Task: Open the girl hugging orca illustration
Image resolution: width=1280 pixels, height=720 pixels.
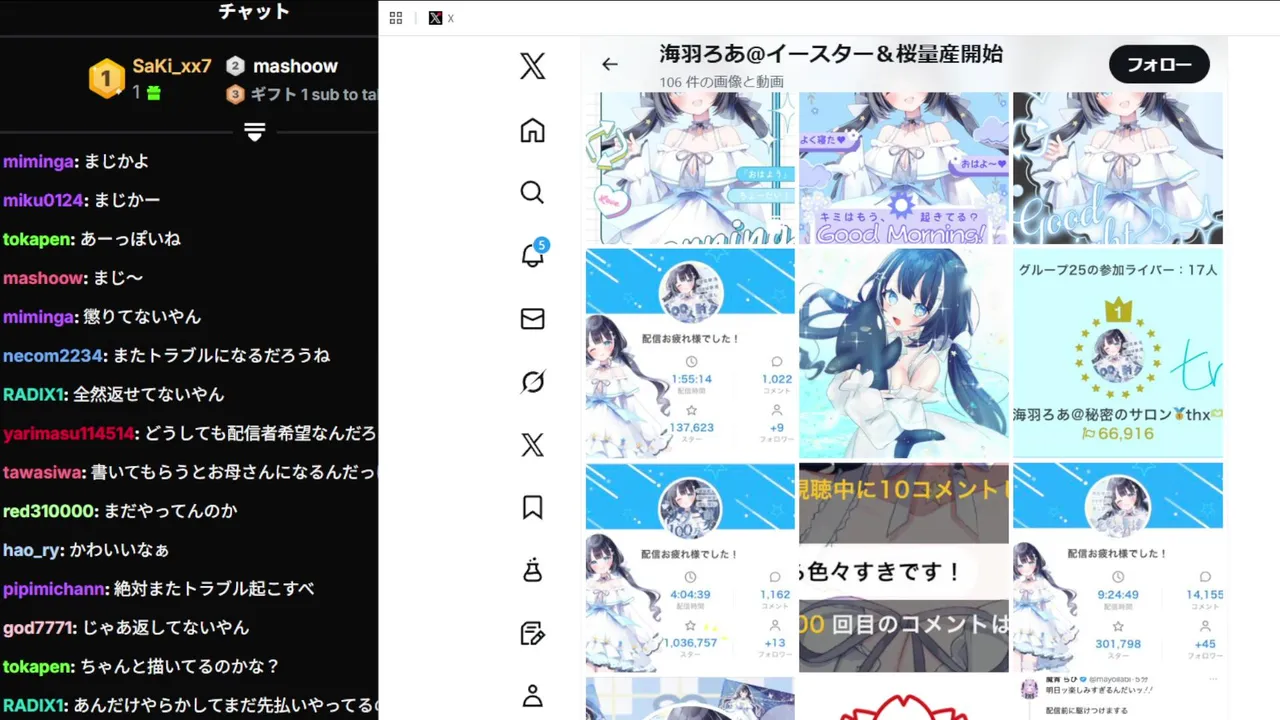Action: pos(904,354)
